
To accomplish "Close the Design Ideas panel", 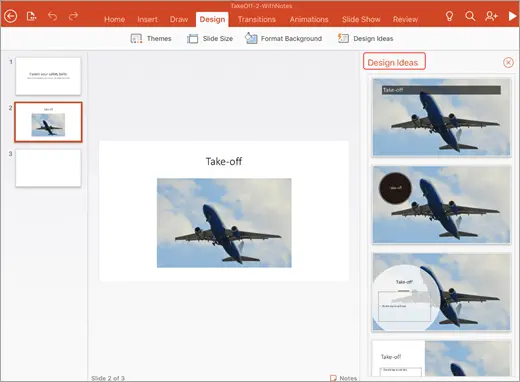I will coord(508,62).
